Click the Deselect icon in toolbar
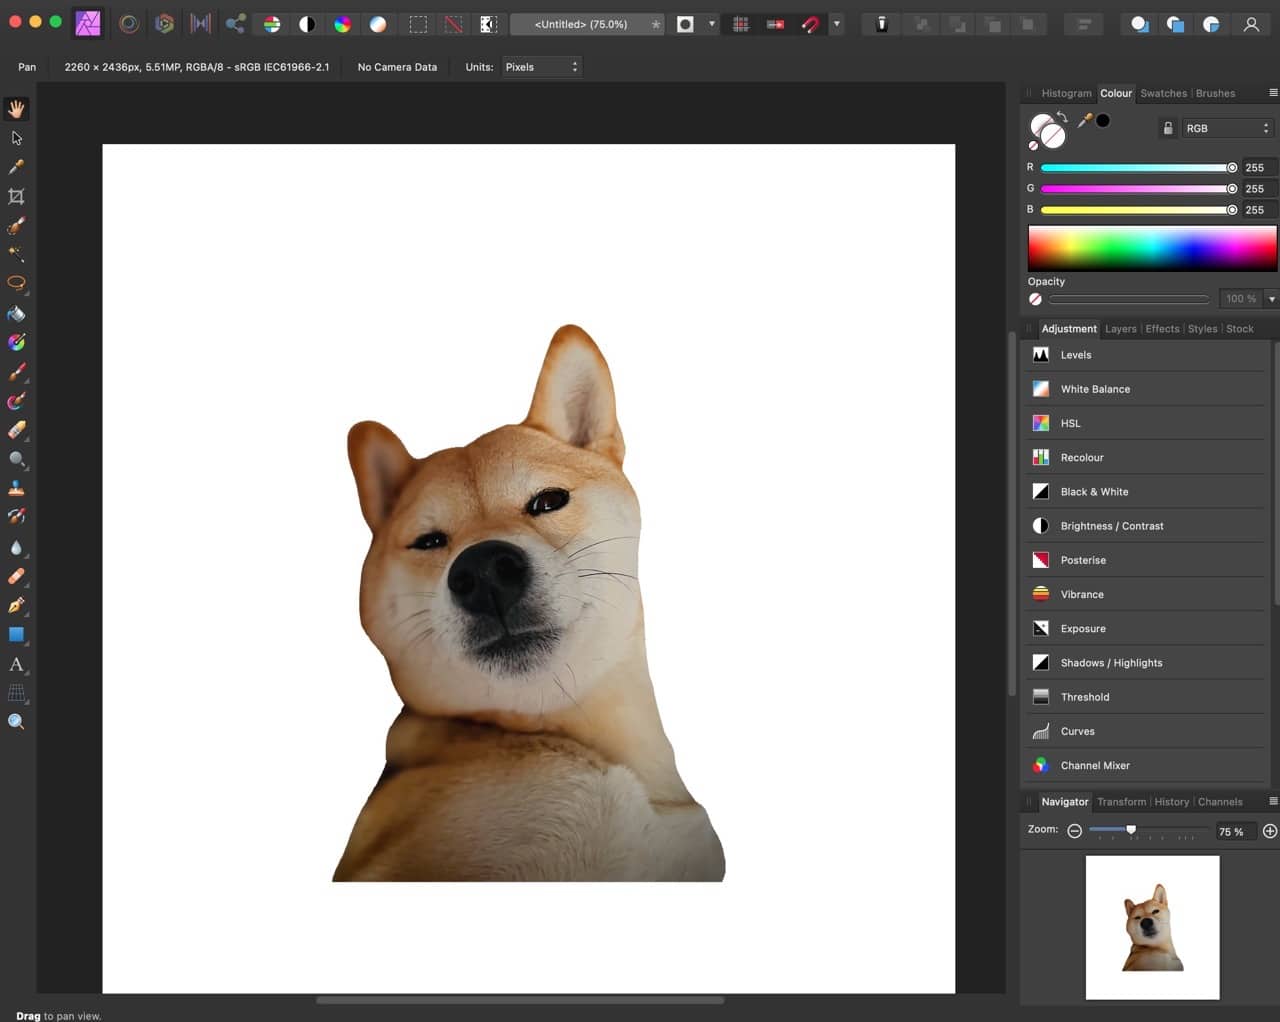Image resolution: width=1280 pixels, height=1022 pixels. [453, 25]
